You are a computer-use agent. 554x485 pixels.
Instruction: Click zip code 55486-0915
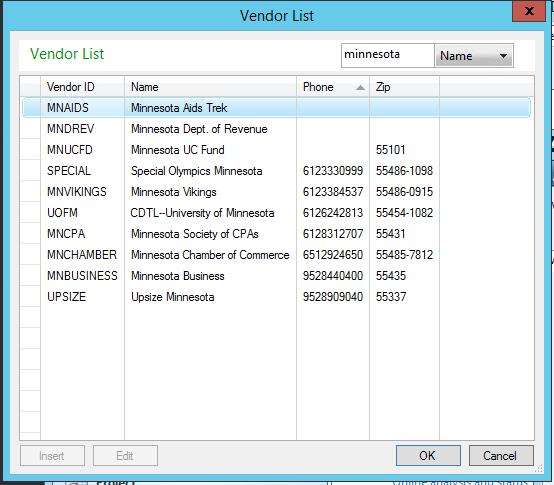(404, 192)
